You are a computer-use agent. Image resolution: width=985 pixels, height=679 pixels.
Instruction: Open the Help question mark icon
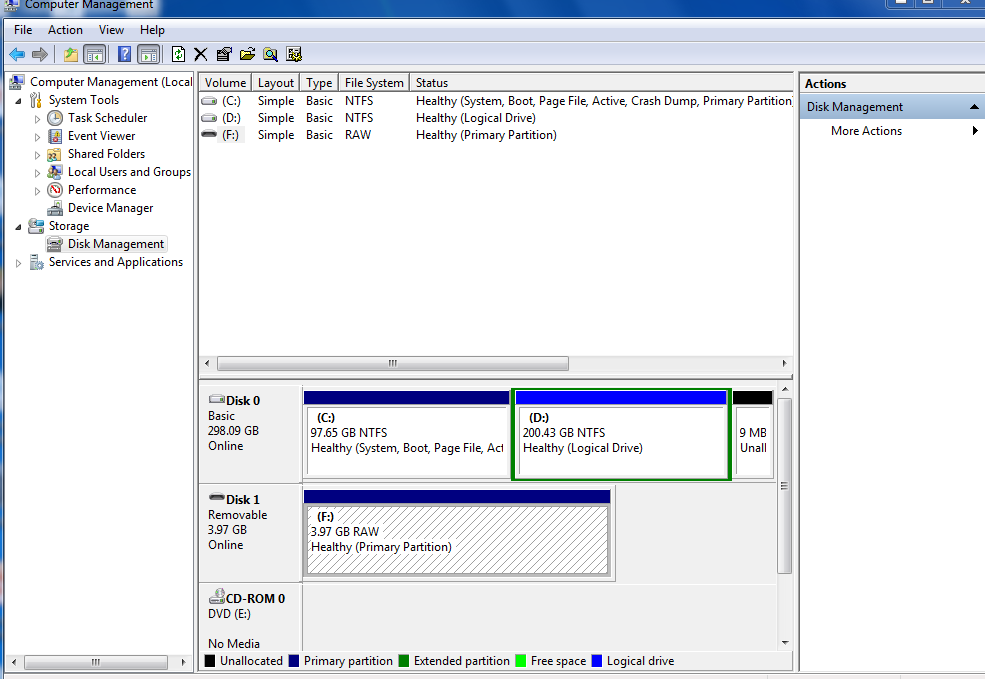[x=124, y=55]
